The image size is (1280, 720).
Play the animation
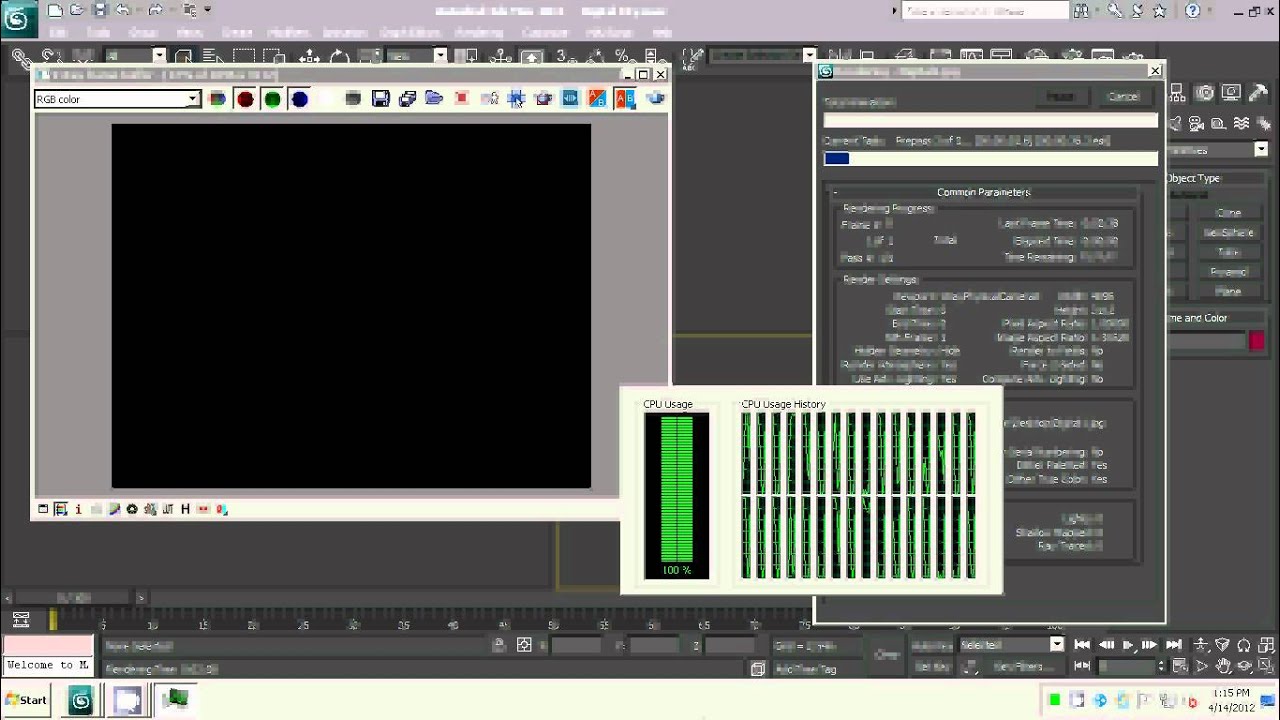1128,645
